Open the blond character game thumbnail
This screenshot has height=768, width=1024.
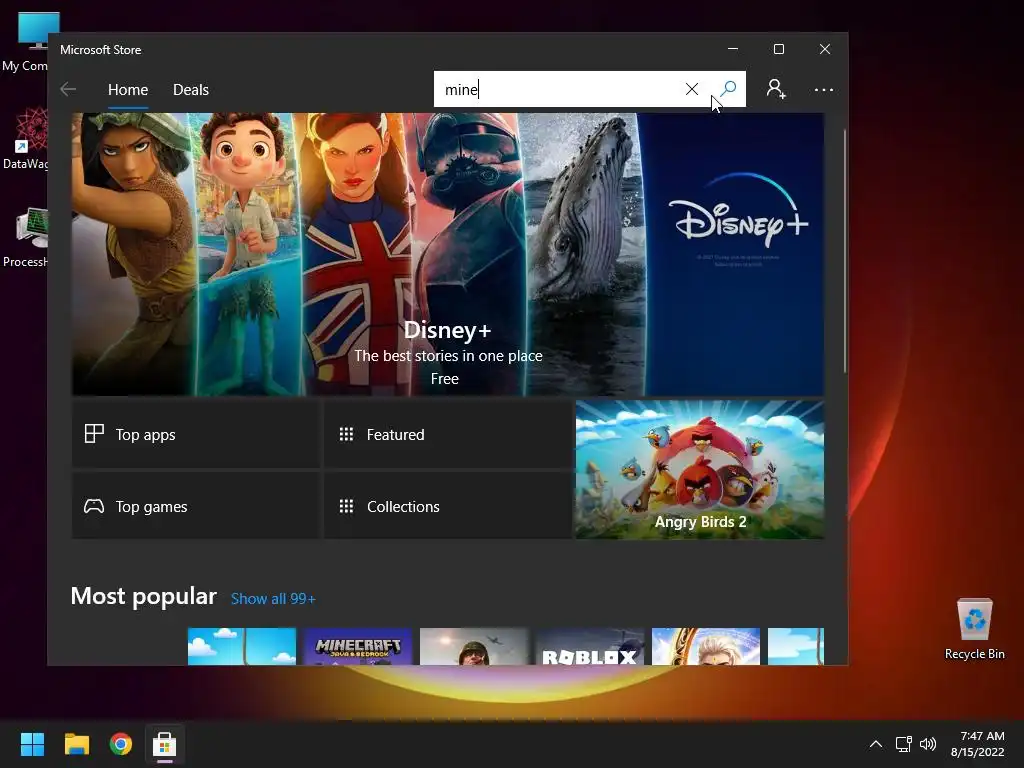705,647
